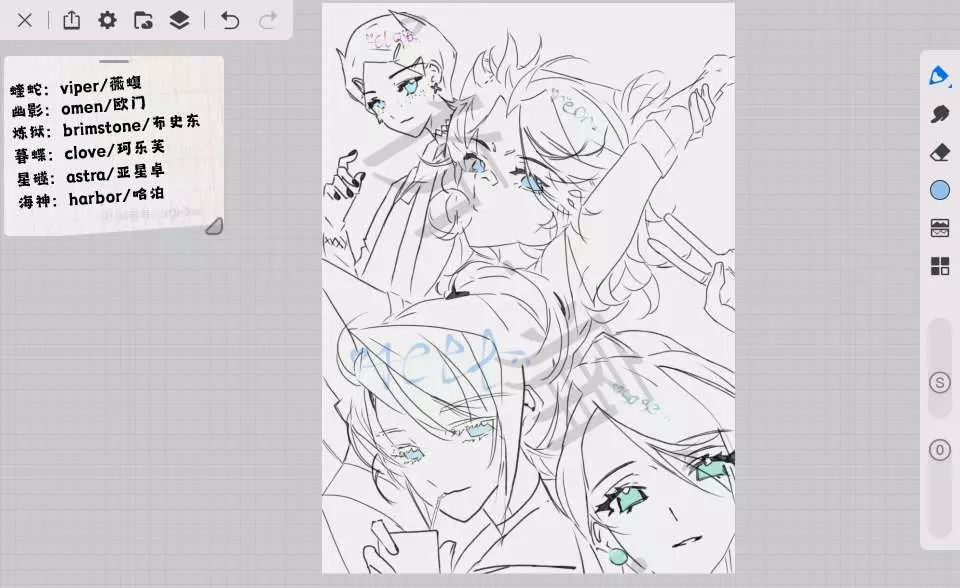The height and width of the screenshot is (588, 960).
Task: Click the sketch artwork canvas
Action: (x=528, y=288)
